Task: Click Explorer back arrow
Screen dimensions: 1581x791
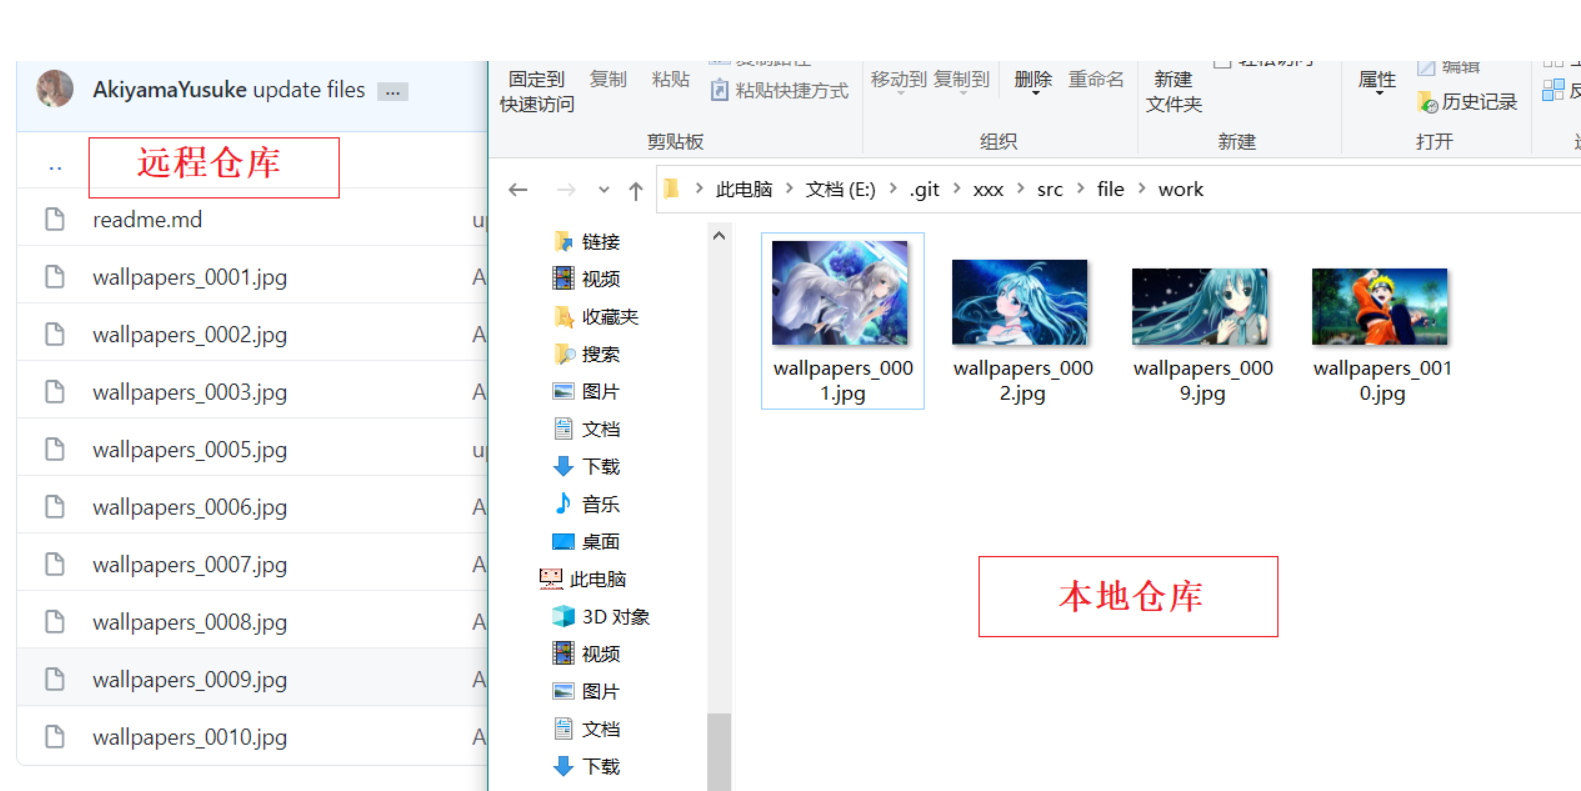Action: [x=518, y=189]
